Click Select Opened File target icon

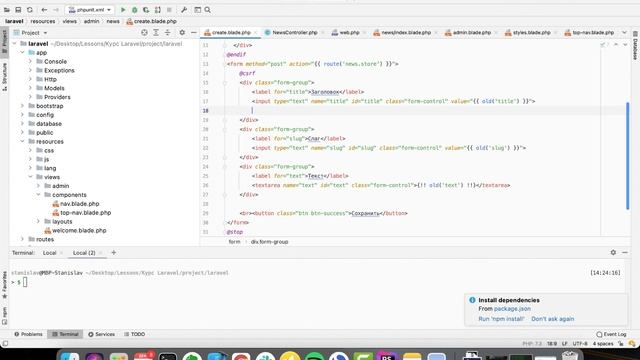pos(144,33)
